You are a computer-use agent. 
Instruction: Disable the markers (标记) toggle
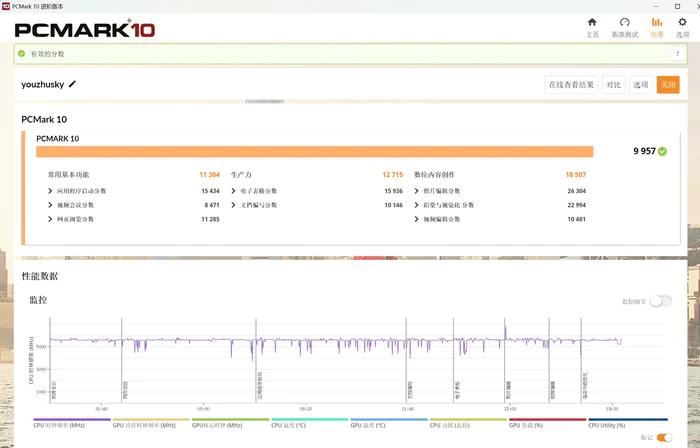pyautogui.click(x=664, y=437)
